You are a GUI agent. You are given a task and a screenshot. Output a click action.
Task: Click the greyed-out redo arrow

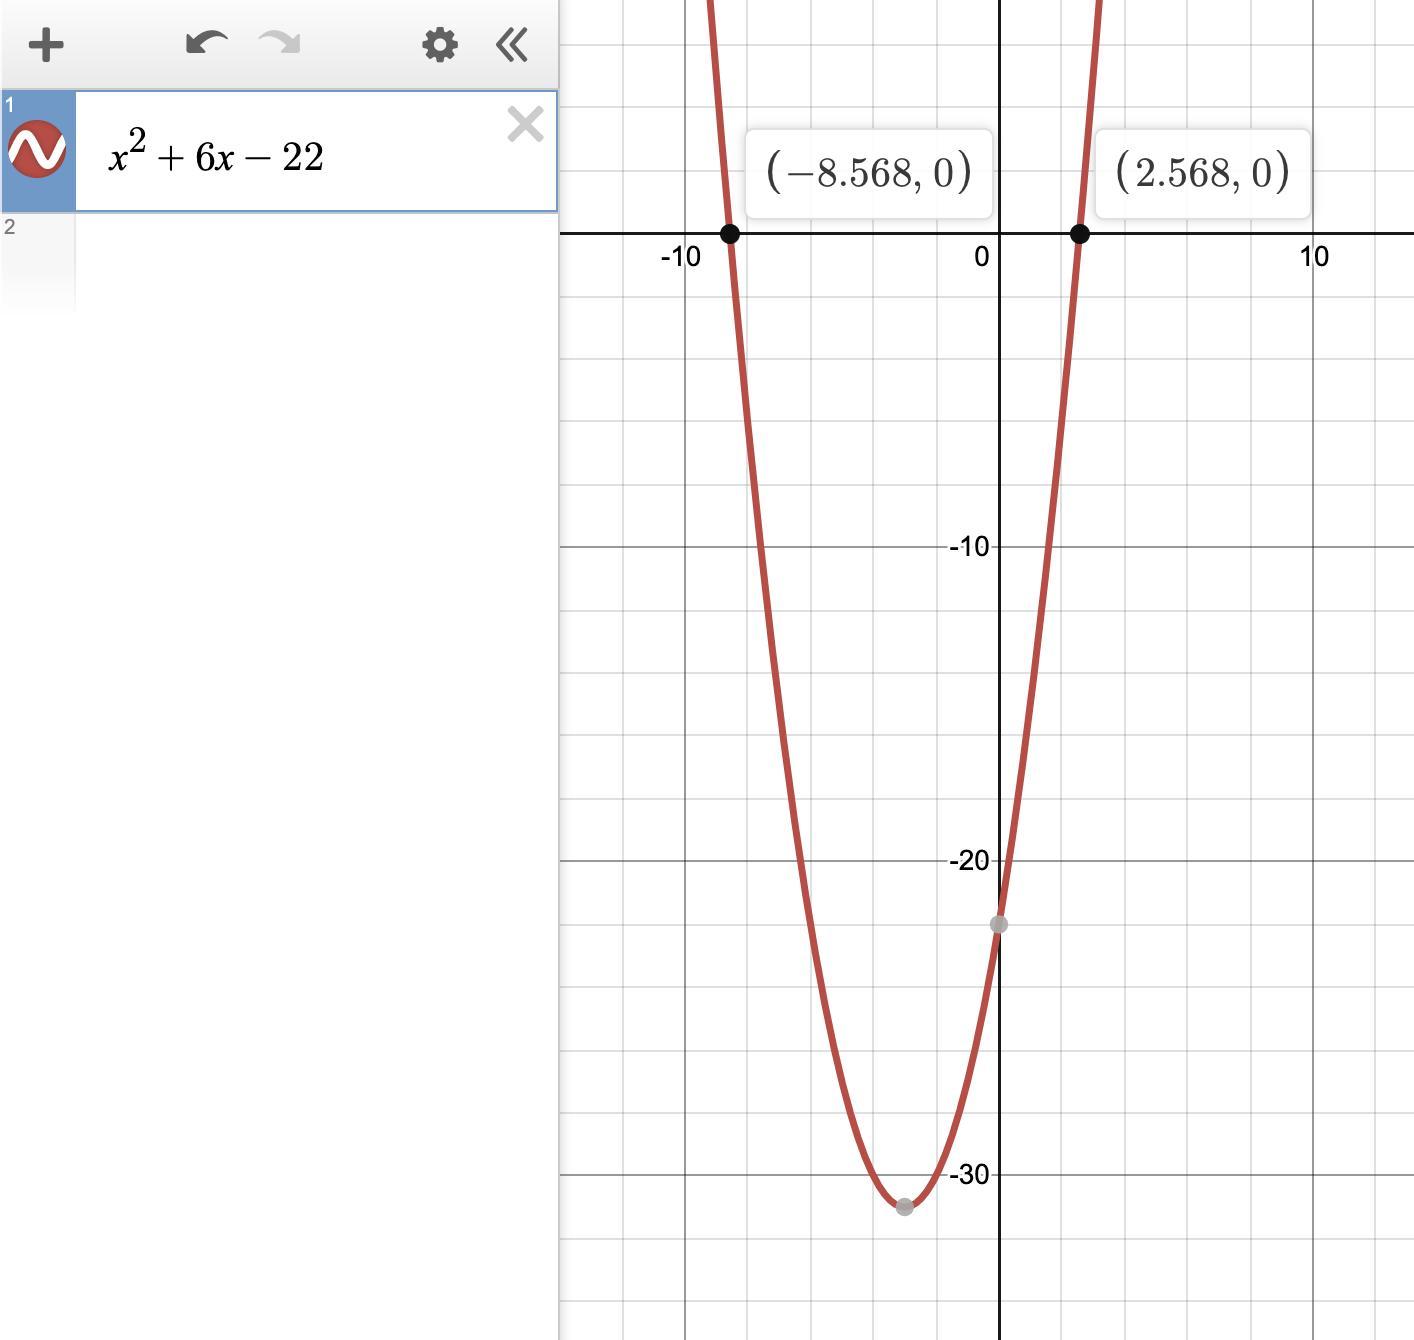coord(279,44)
